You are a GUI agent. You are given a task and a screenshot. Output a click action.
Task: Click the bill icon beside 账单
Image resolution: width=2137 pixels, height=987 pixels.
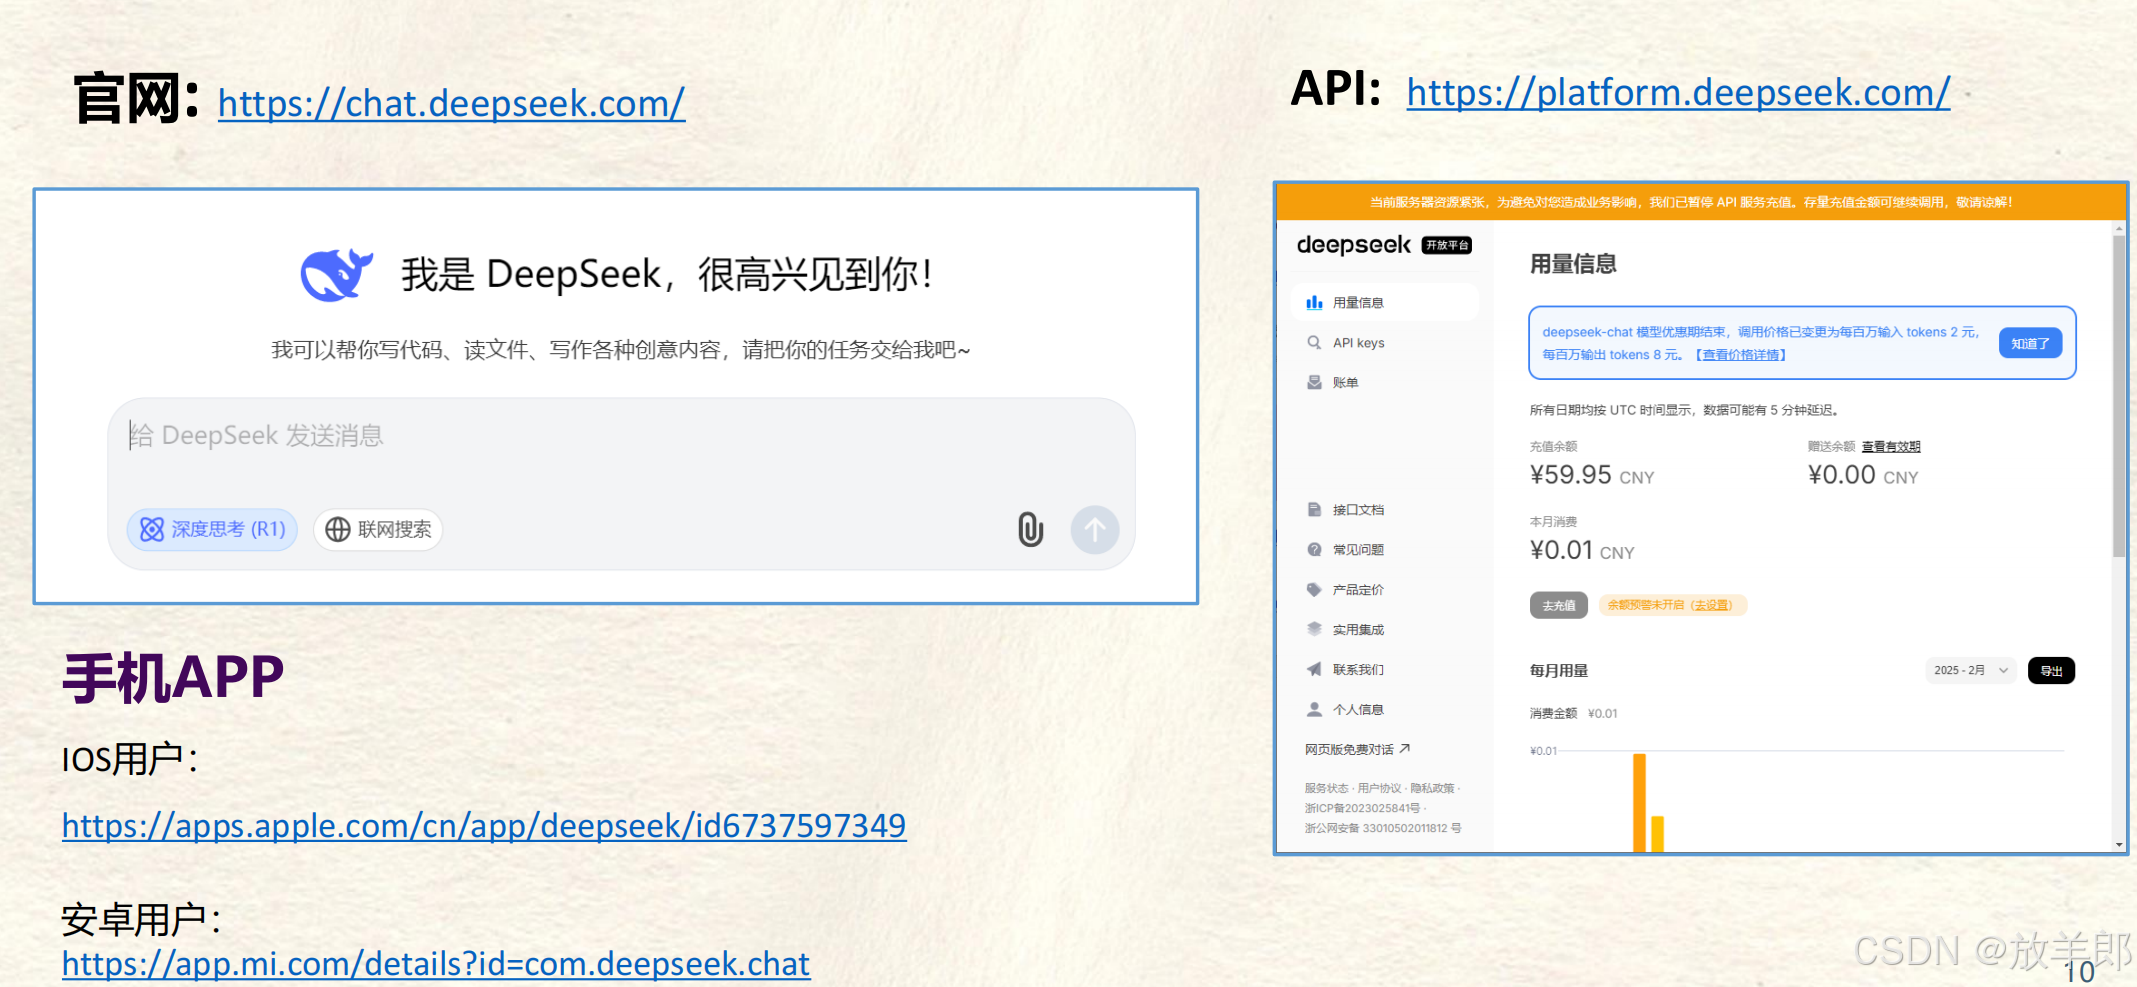click(1314, 382)
